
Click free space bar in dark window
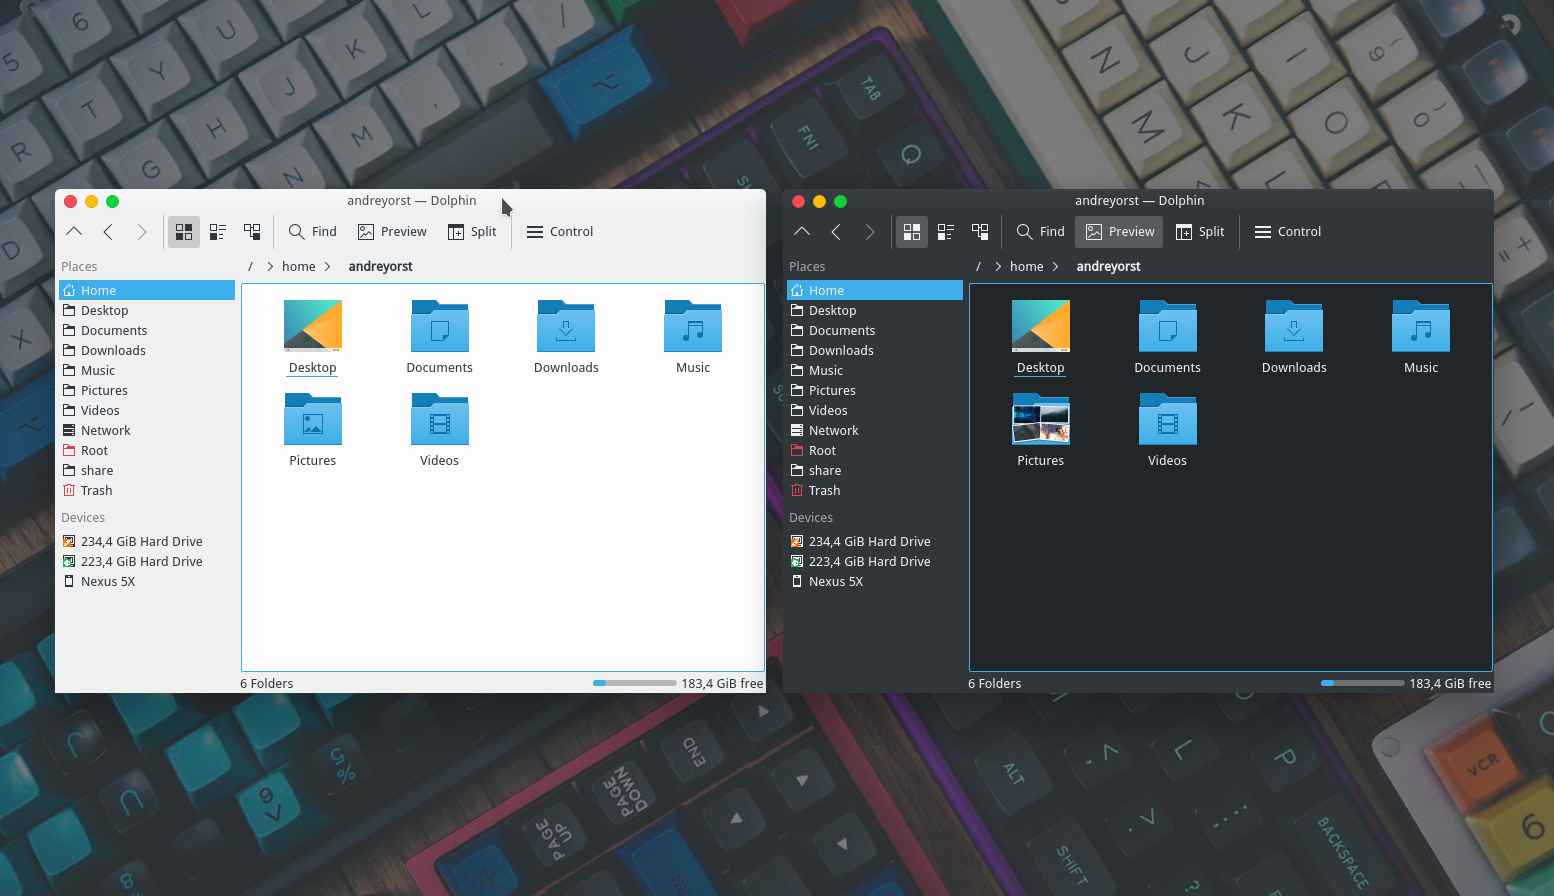point(1363,683)
